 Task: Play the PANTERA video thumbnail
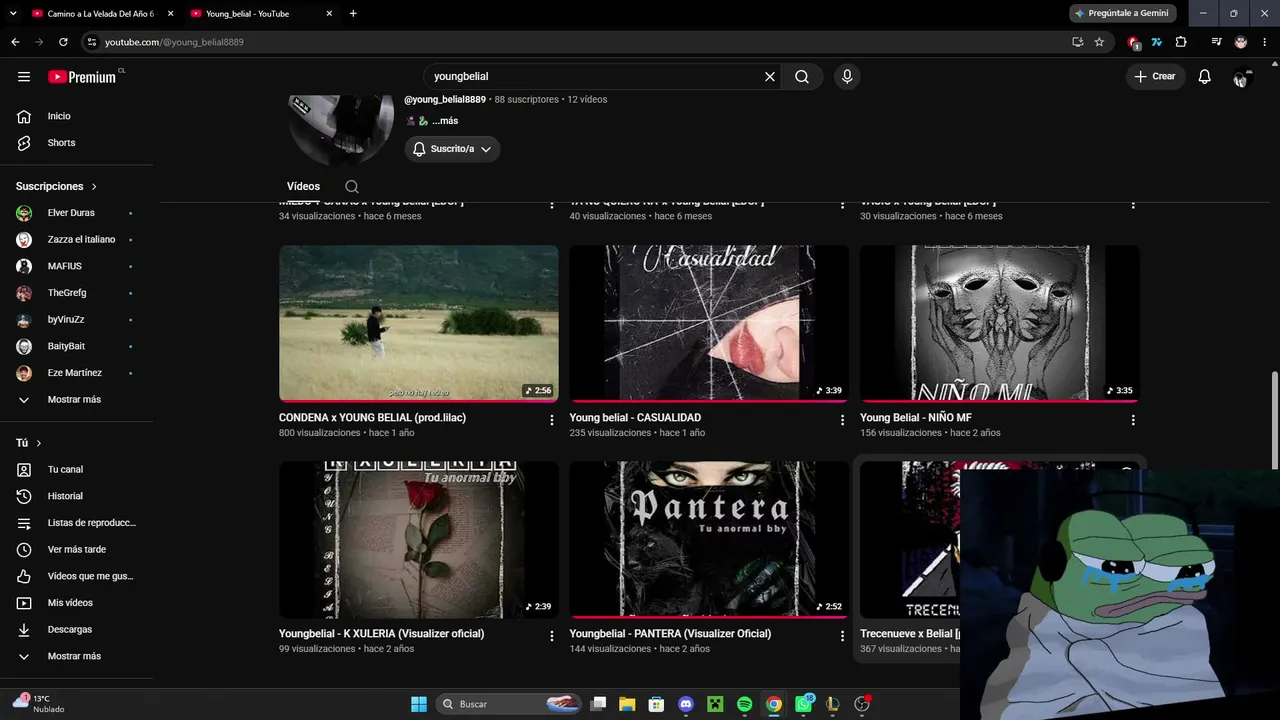pos(709,540)
